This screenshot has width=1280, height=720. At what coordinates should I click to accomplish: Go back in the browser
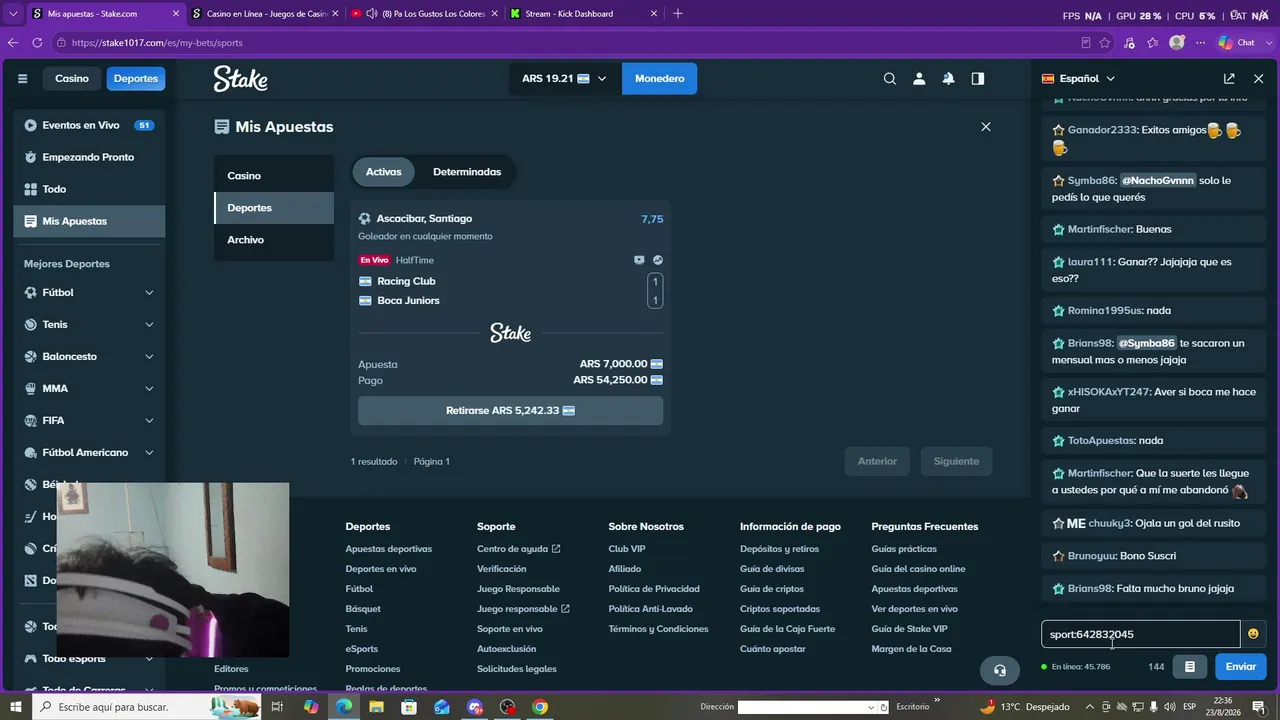click(13, 43)
